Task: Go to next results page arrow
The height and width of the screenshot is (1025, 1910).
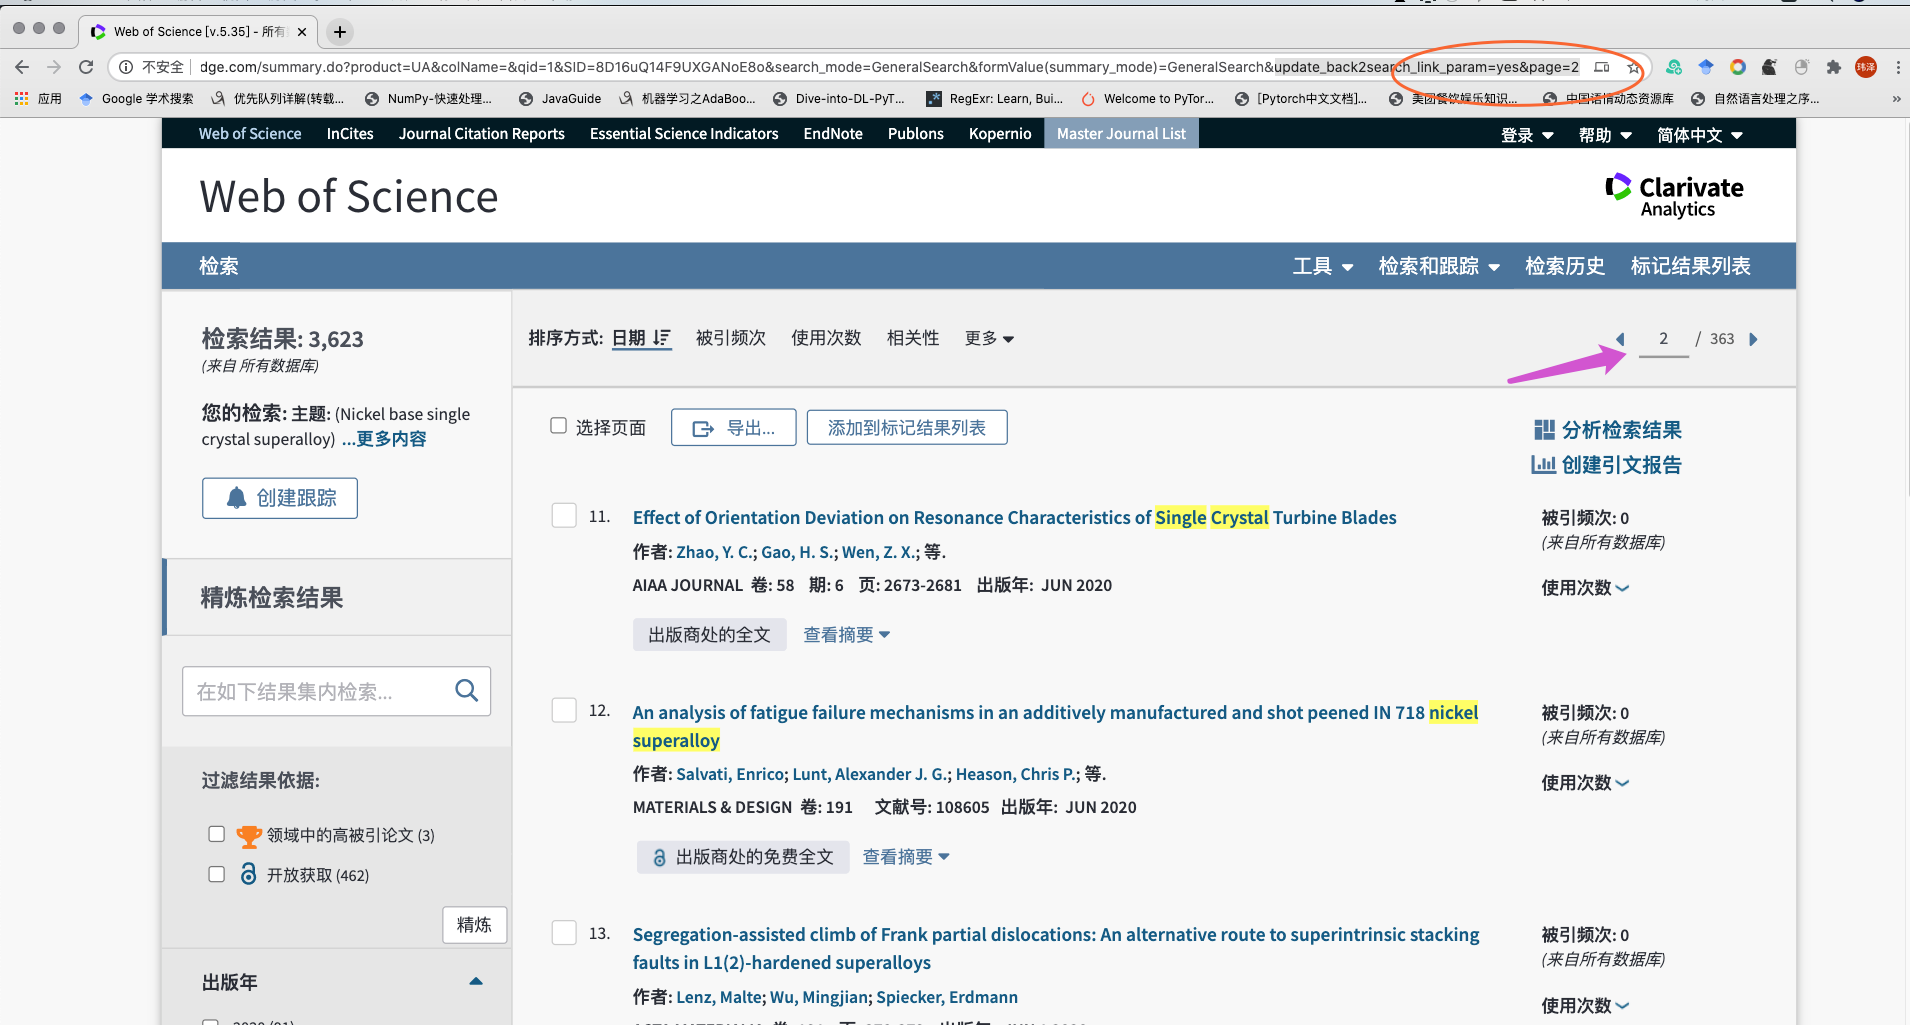Action: (1753, 339)
